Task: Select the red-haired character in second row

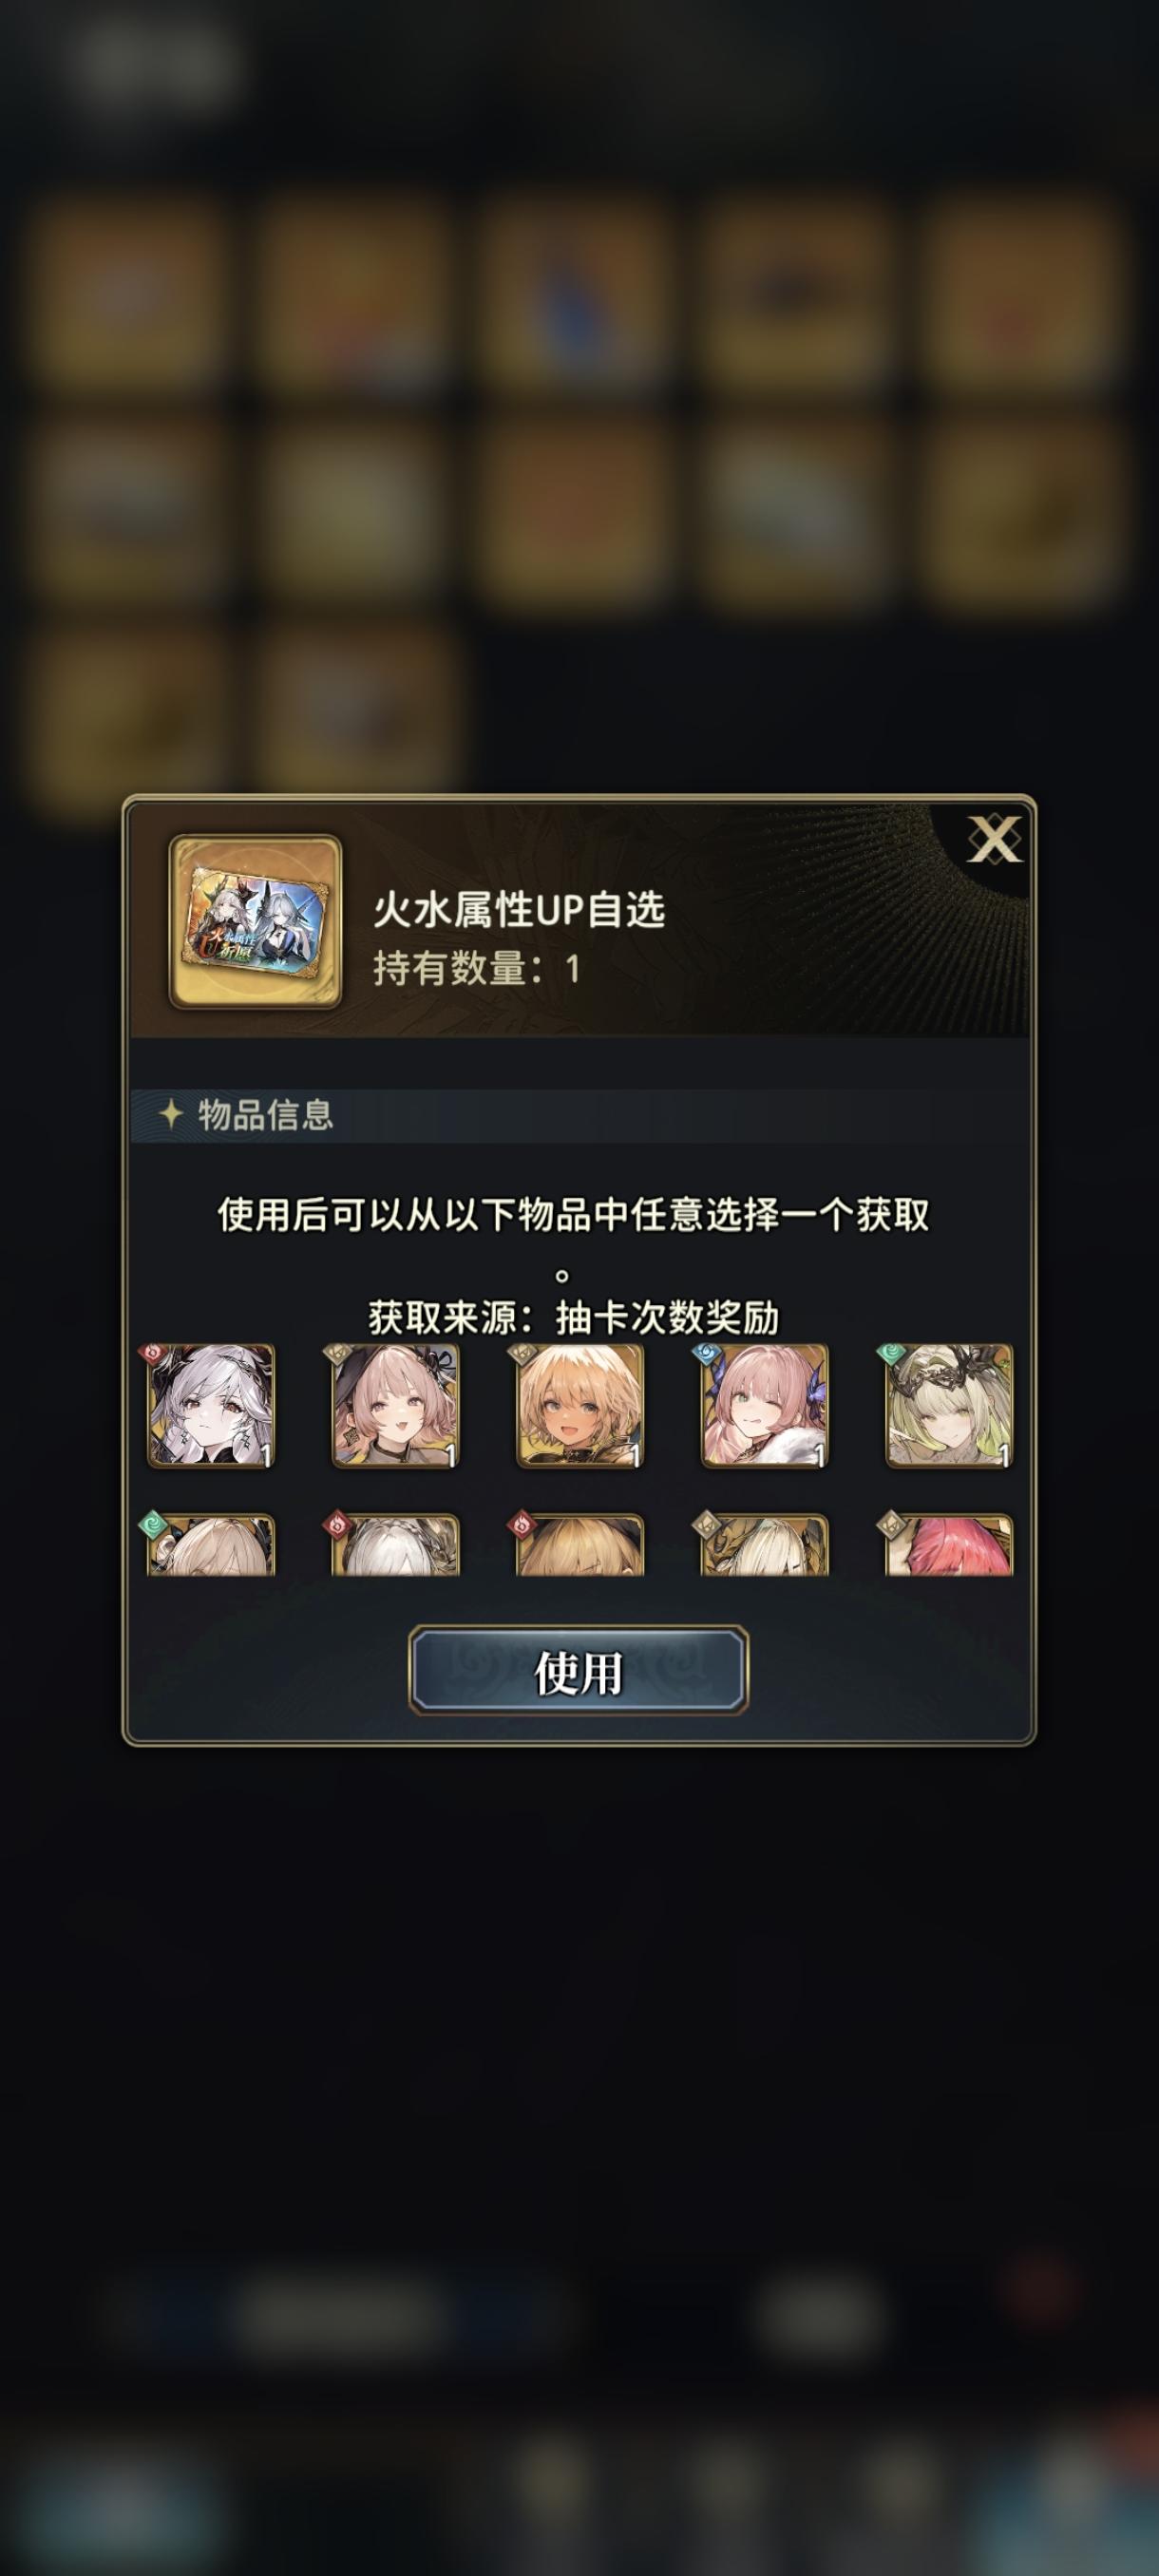Action: (949, 1545)
